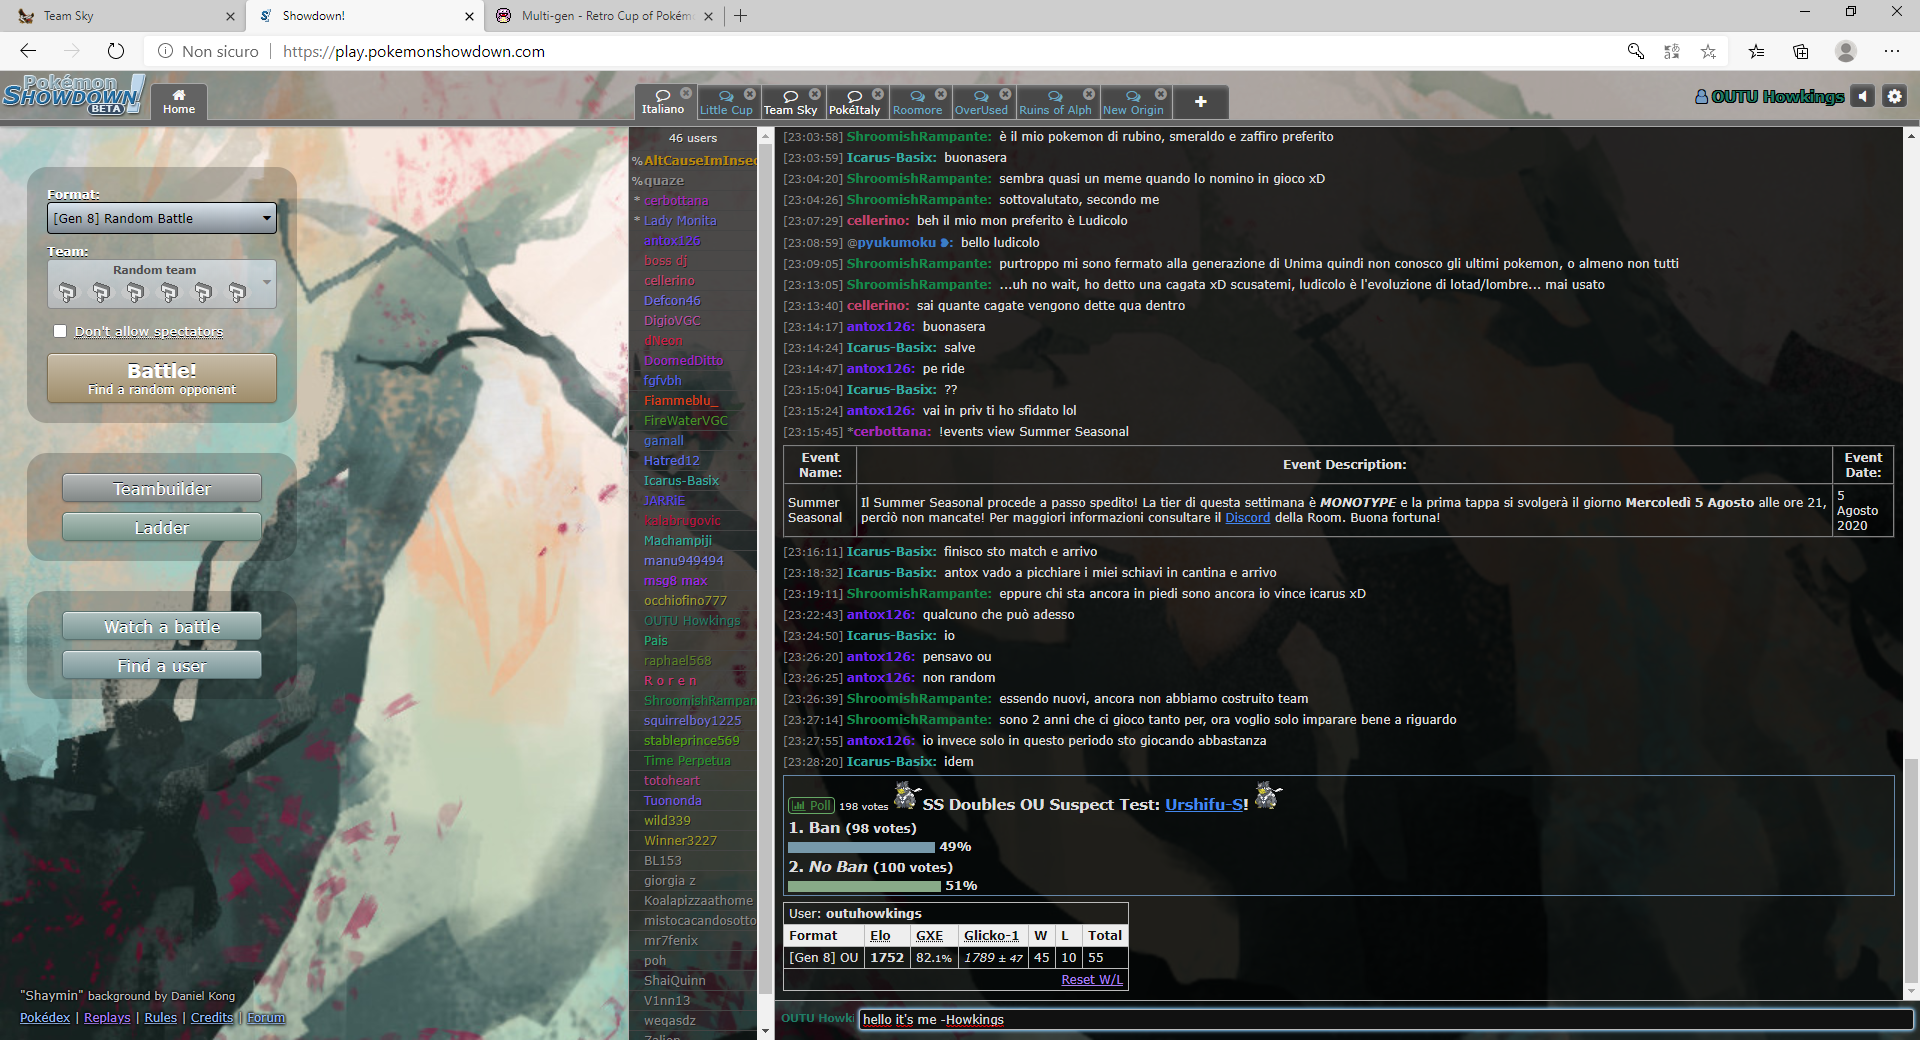1920x1040 pixels.
Task: Click user ShaiQuinn in user list
Action: 674,981
